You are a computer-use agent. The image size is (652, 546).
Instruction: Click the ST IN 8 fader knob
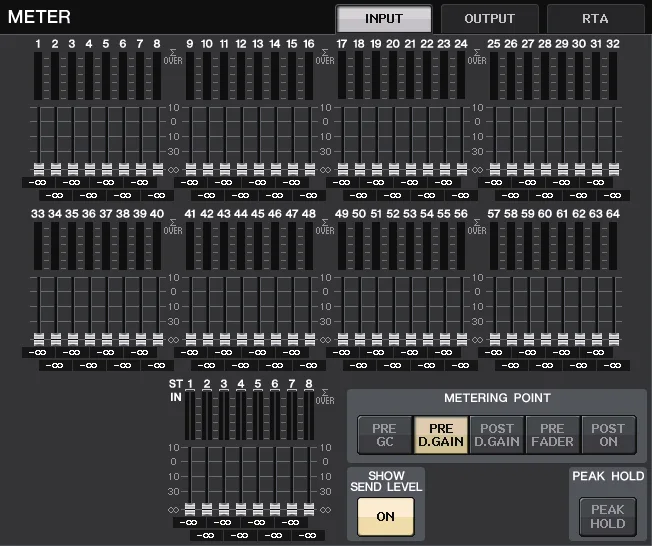coord(309,510)
